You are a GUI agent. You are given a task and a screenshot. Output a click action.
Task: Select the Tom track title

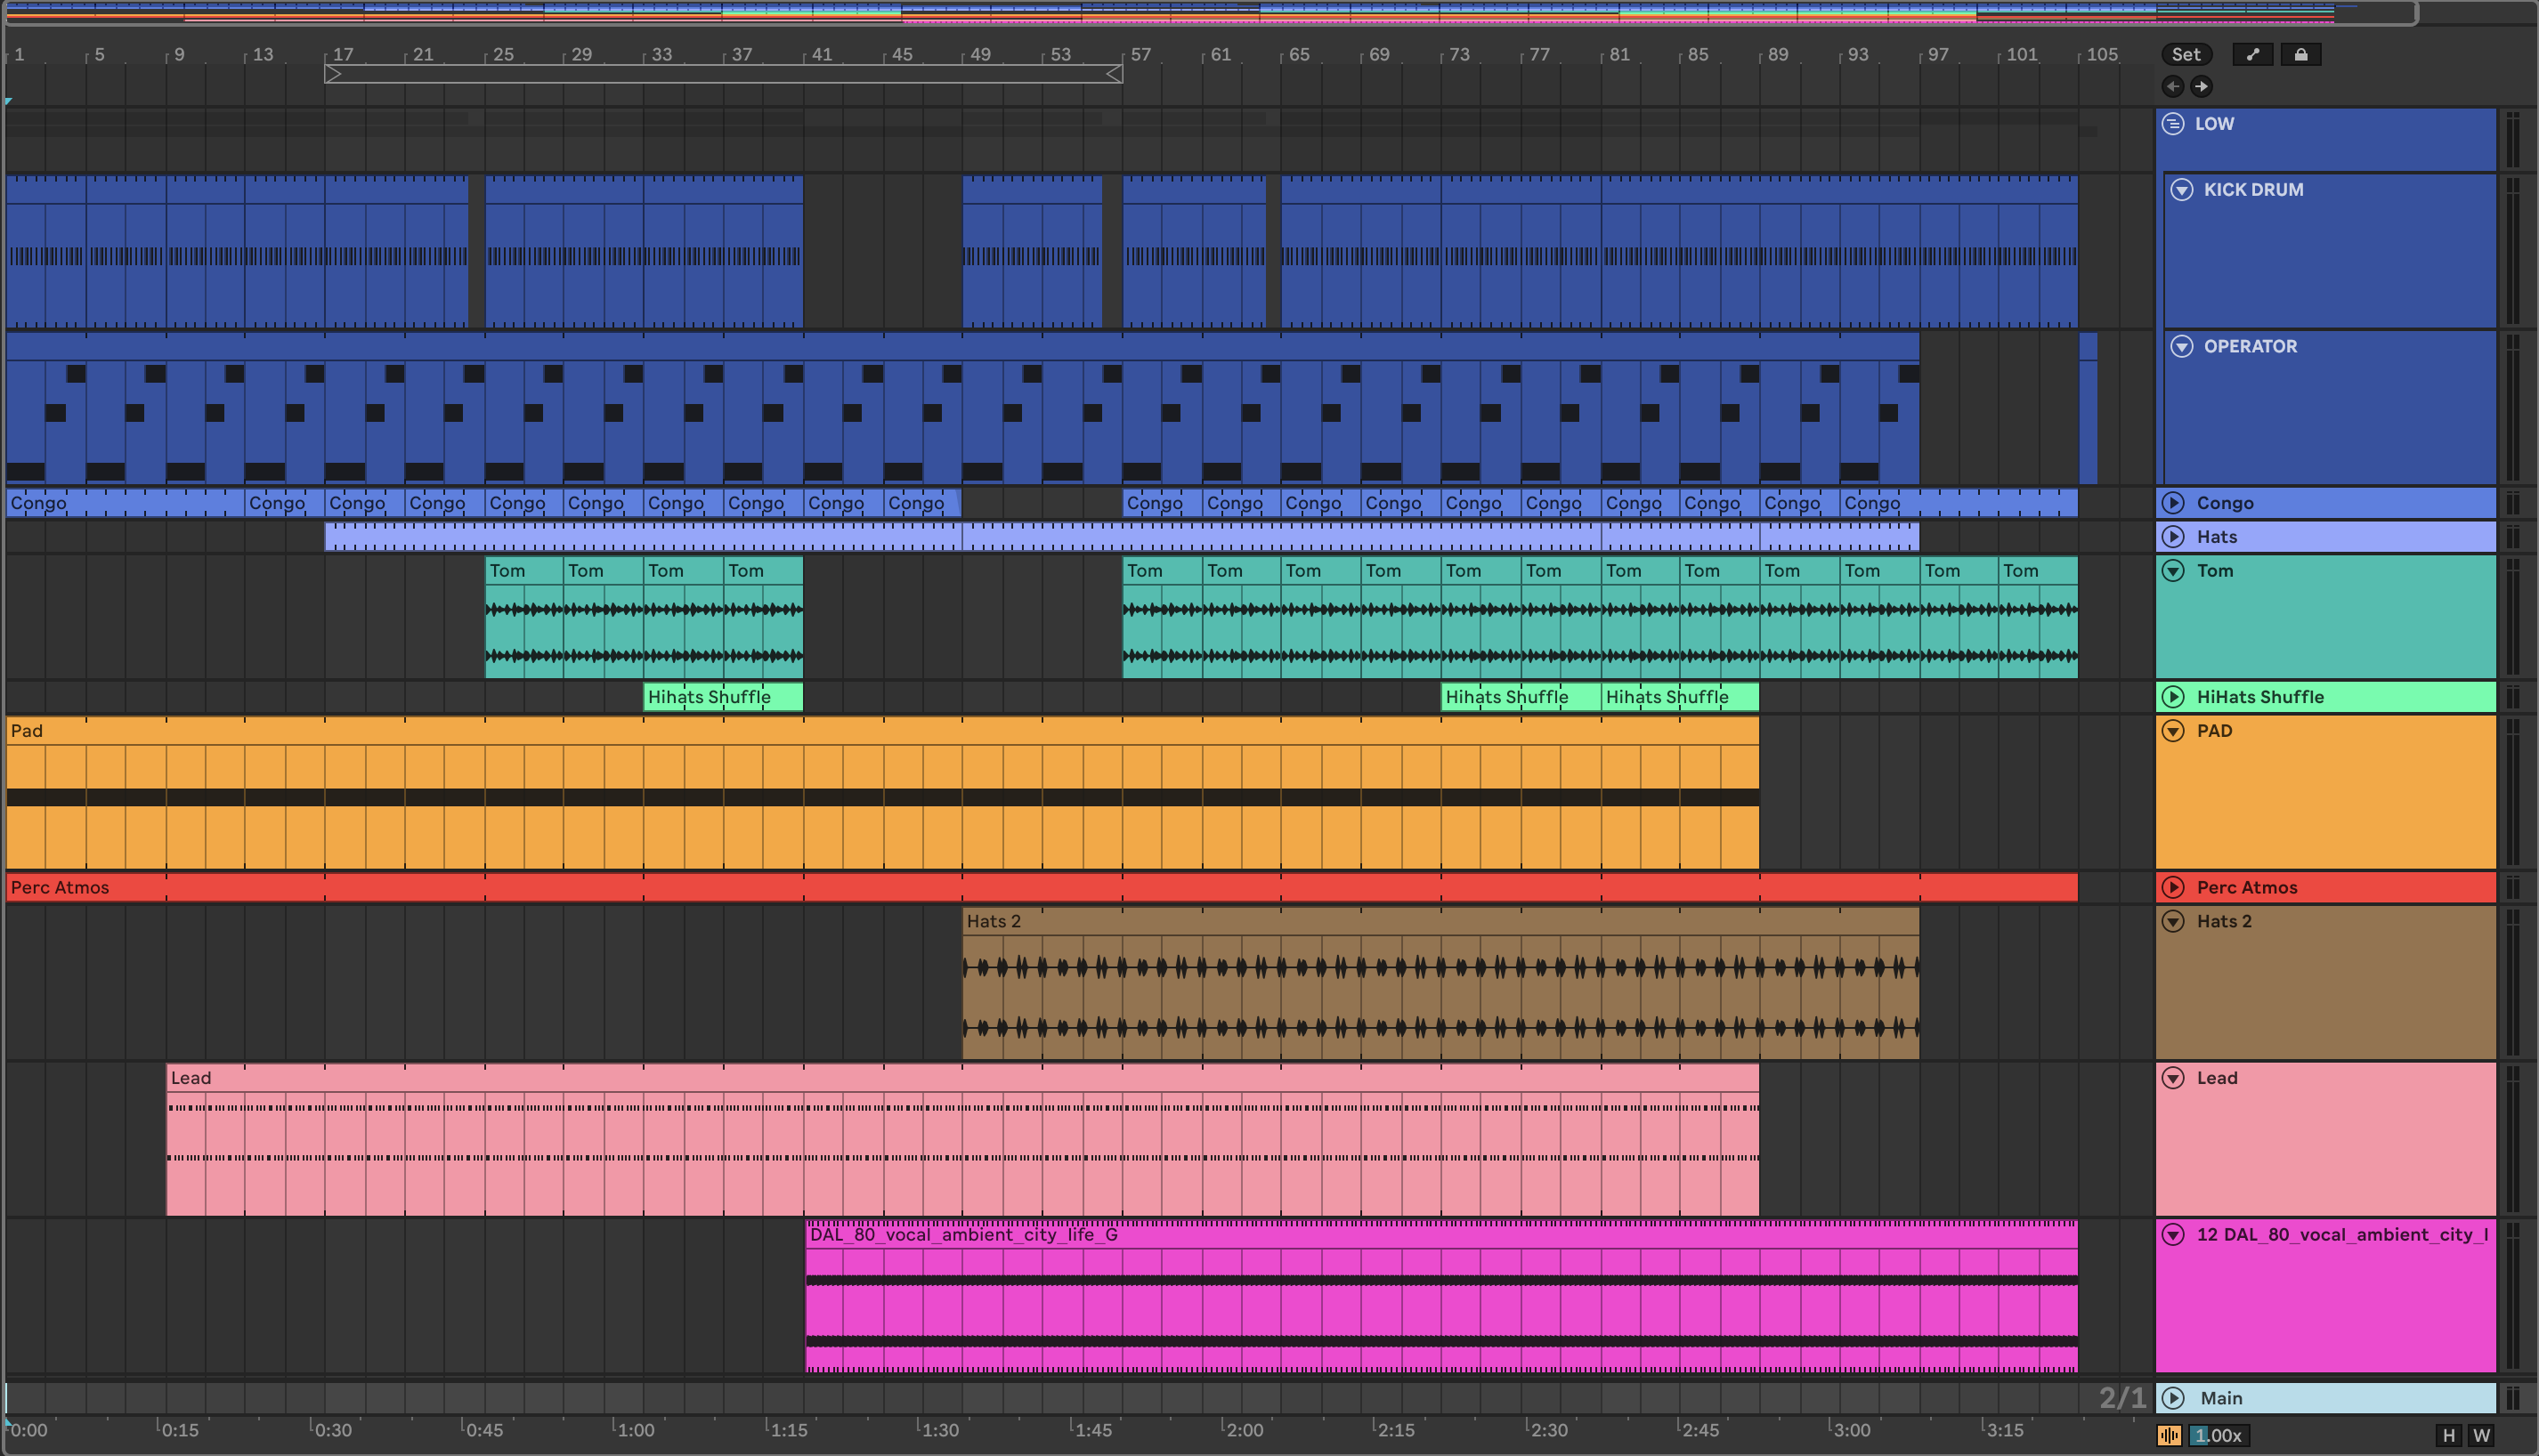(x=2214, y=571)
